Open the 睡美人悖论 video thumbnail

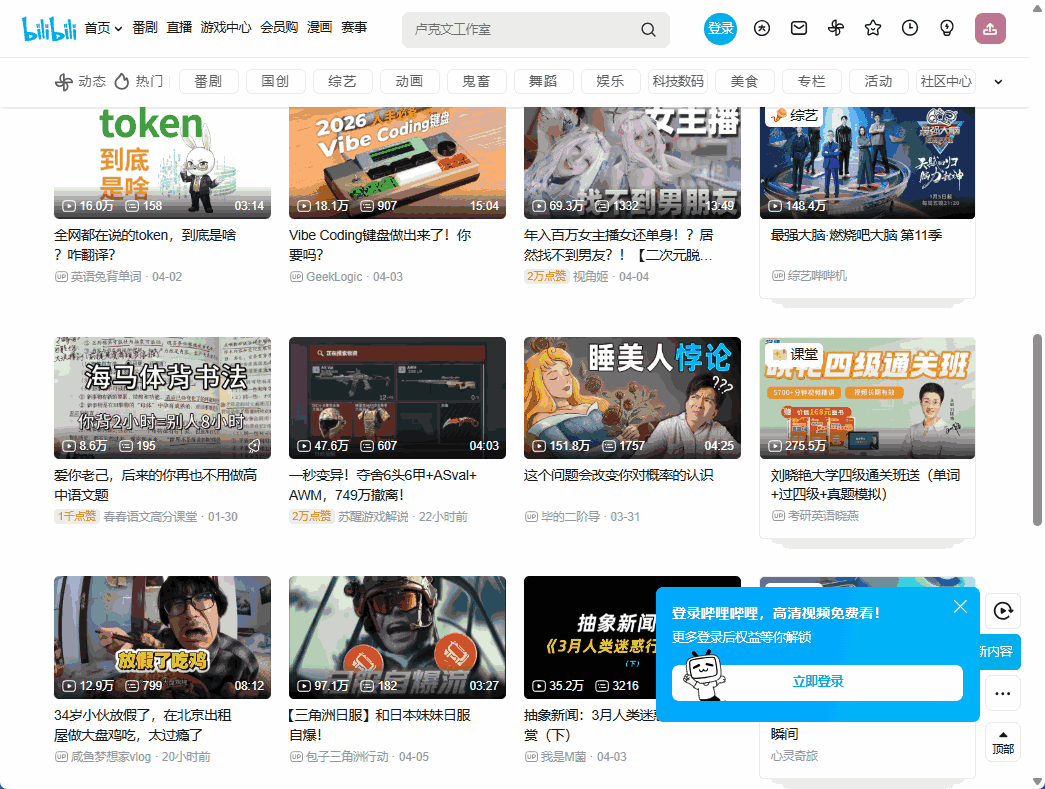point(632,398)
